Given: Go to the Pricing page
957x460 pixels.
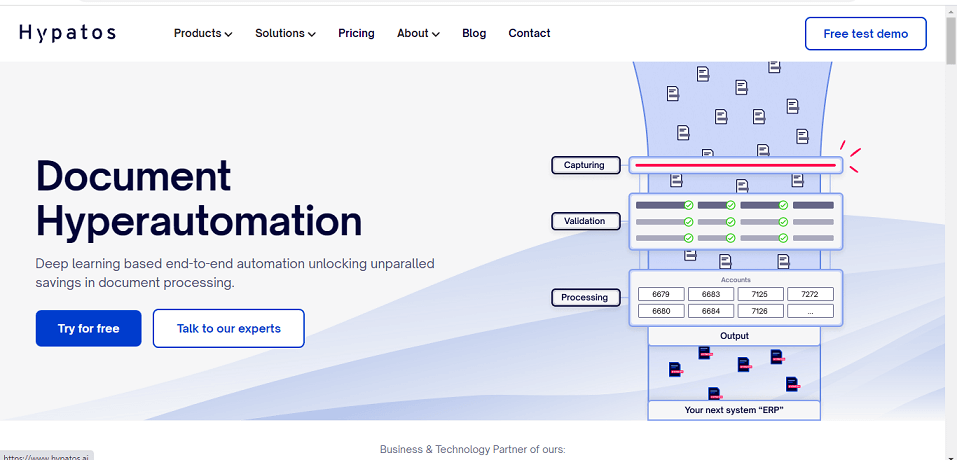Looking at the screenshot, I should click(356, 34).
